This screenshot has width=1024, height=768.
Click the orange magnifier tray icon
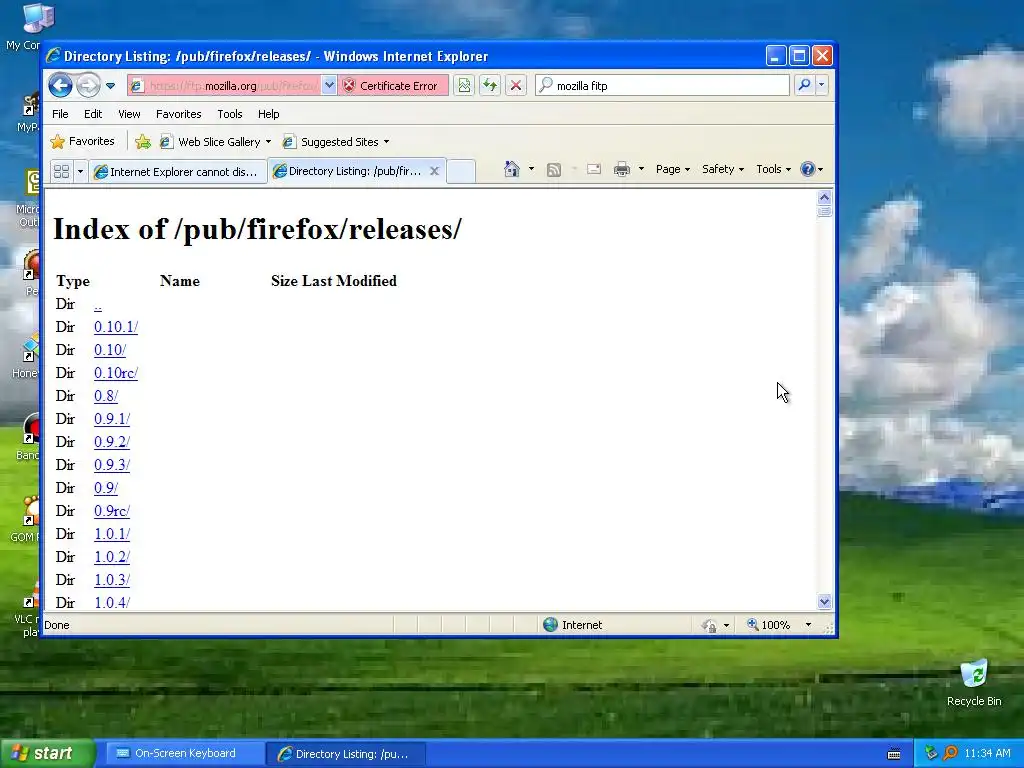tap(950, 753)
